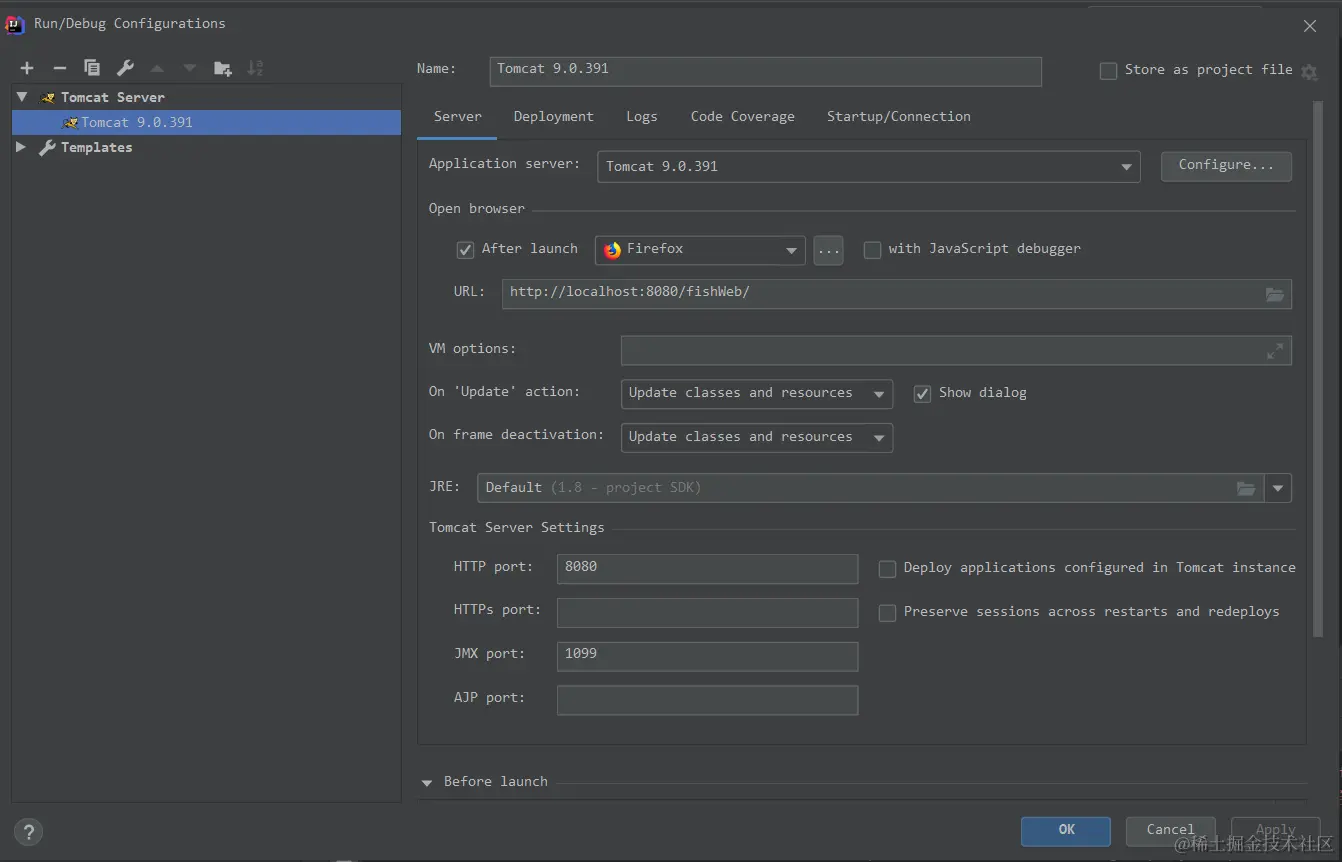Click the help question mark icon

[x=28, y=831]
